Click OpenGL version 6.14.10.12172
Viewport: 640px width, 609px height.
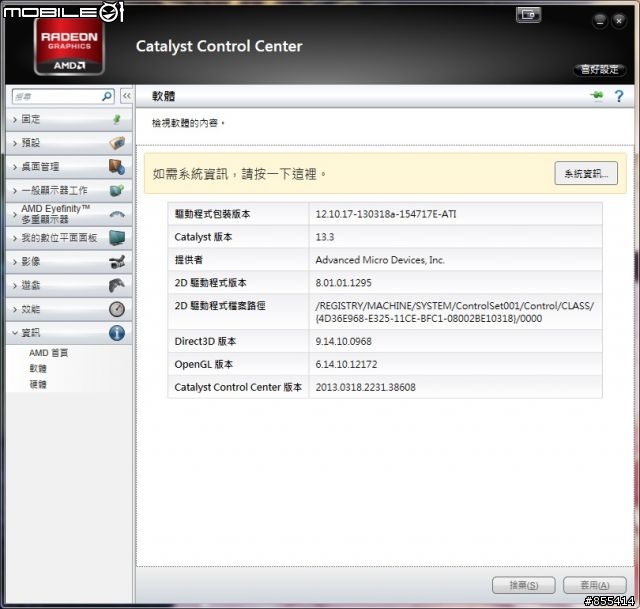[x=346, y=364]
